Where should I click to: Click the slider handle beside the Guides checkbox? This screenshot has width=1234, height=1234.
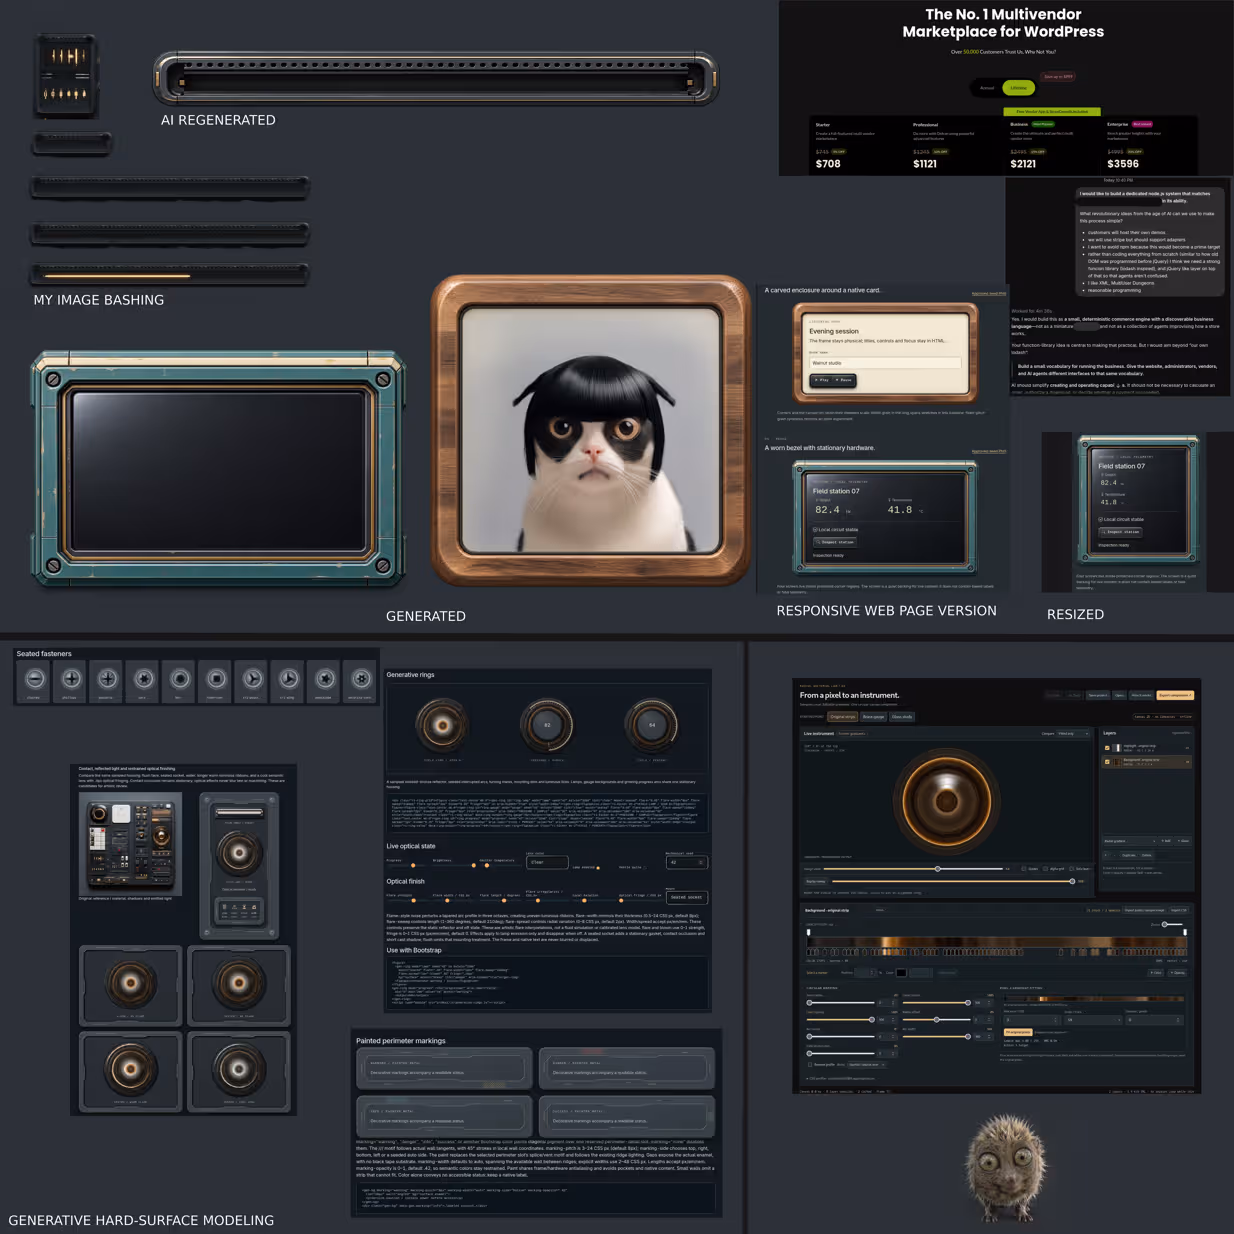click(x=937, y=869)
